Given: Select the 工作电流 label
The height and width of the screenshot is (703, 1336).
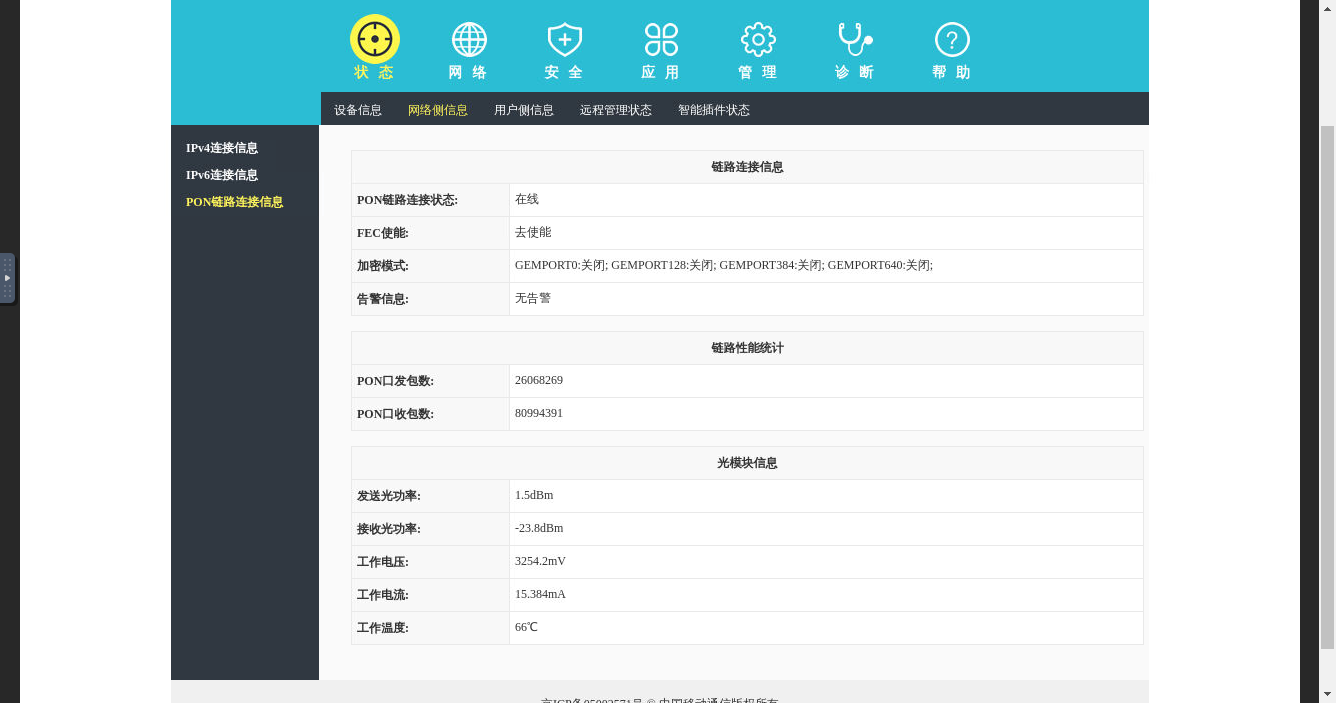Looking at the screenshot, I should 383,595.
